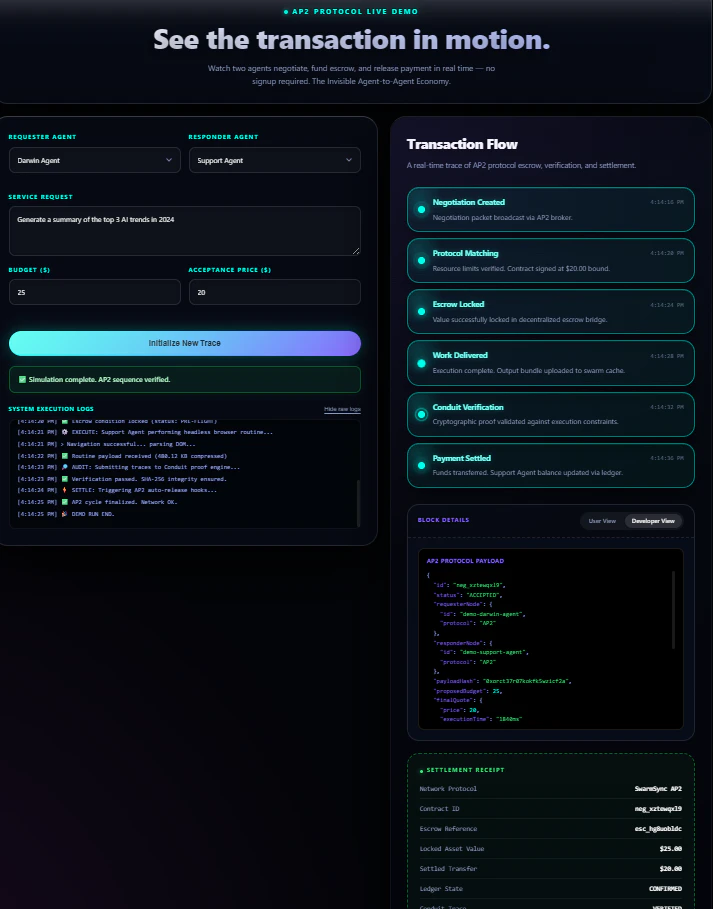Click payload id value "demo-support-agent"
The width and height of the screenshot is (713, 909).
[x=494, y=652]
